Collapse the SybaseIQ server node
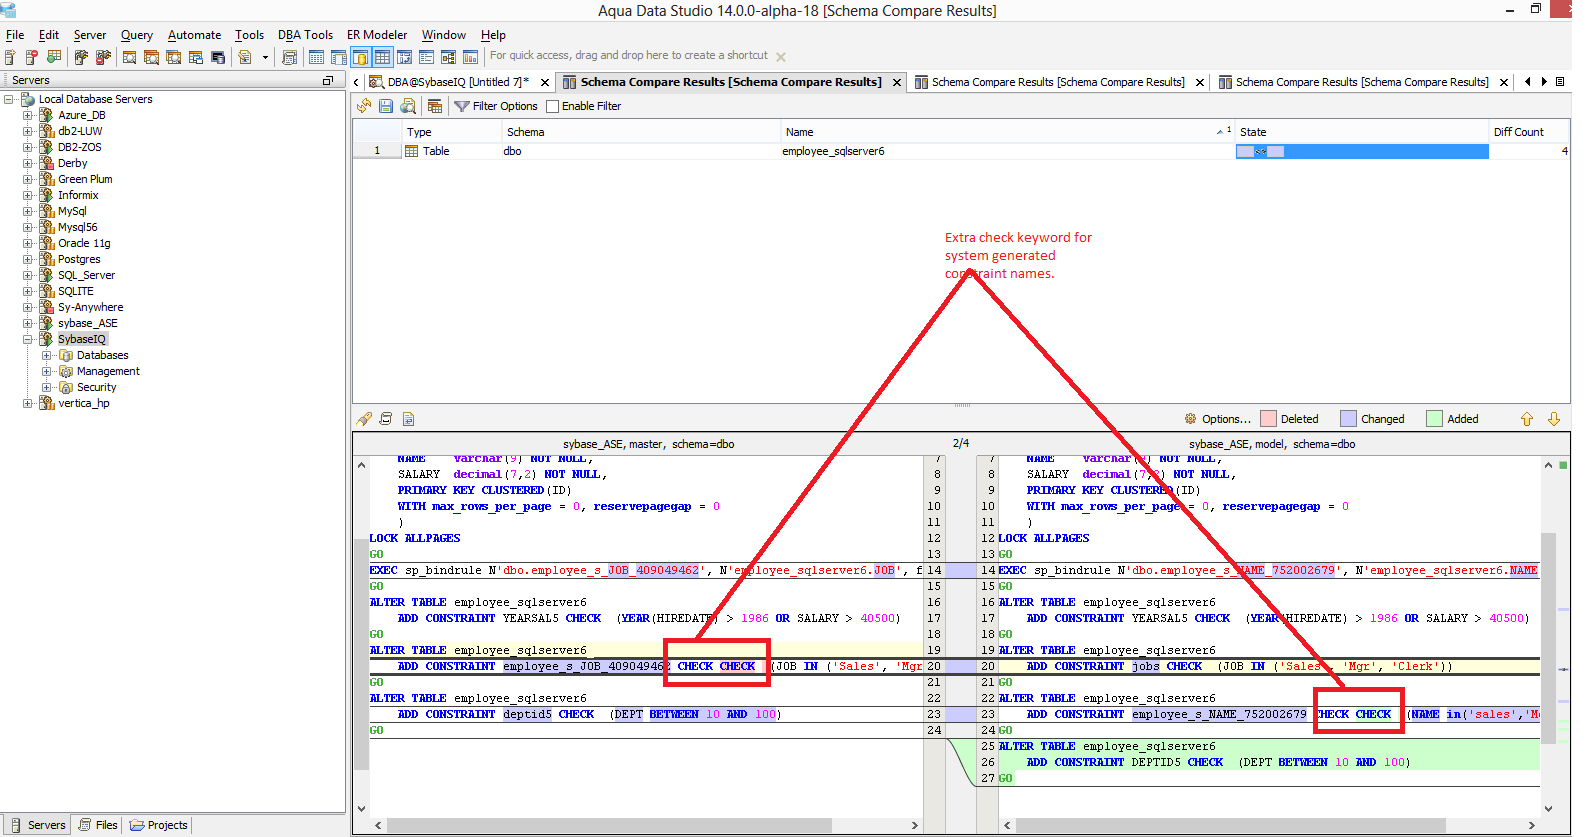 (28, 339)
